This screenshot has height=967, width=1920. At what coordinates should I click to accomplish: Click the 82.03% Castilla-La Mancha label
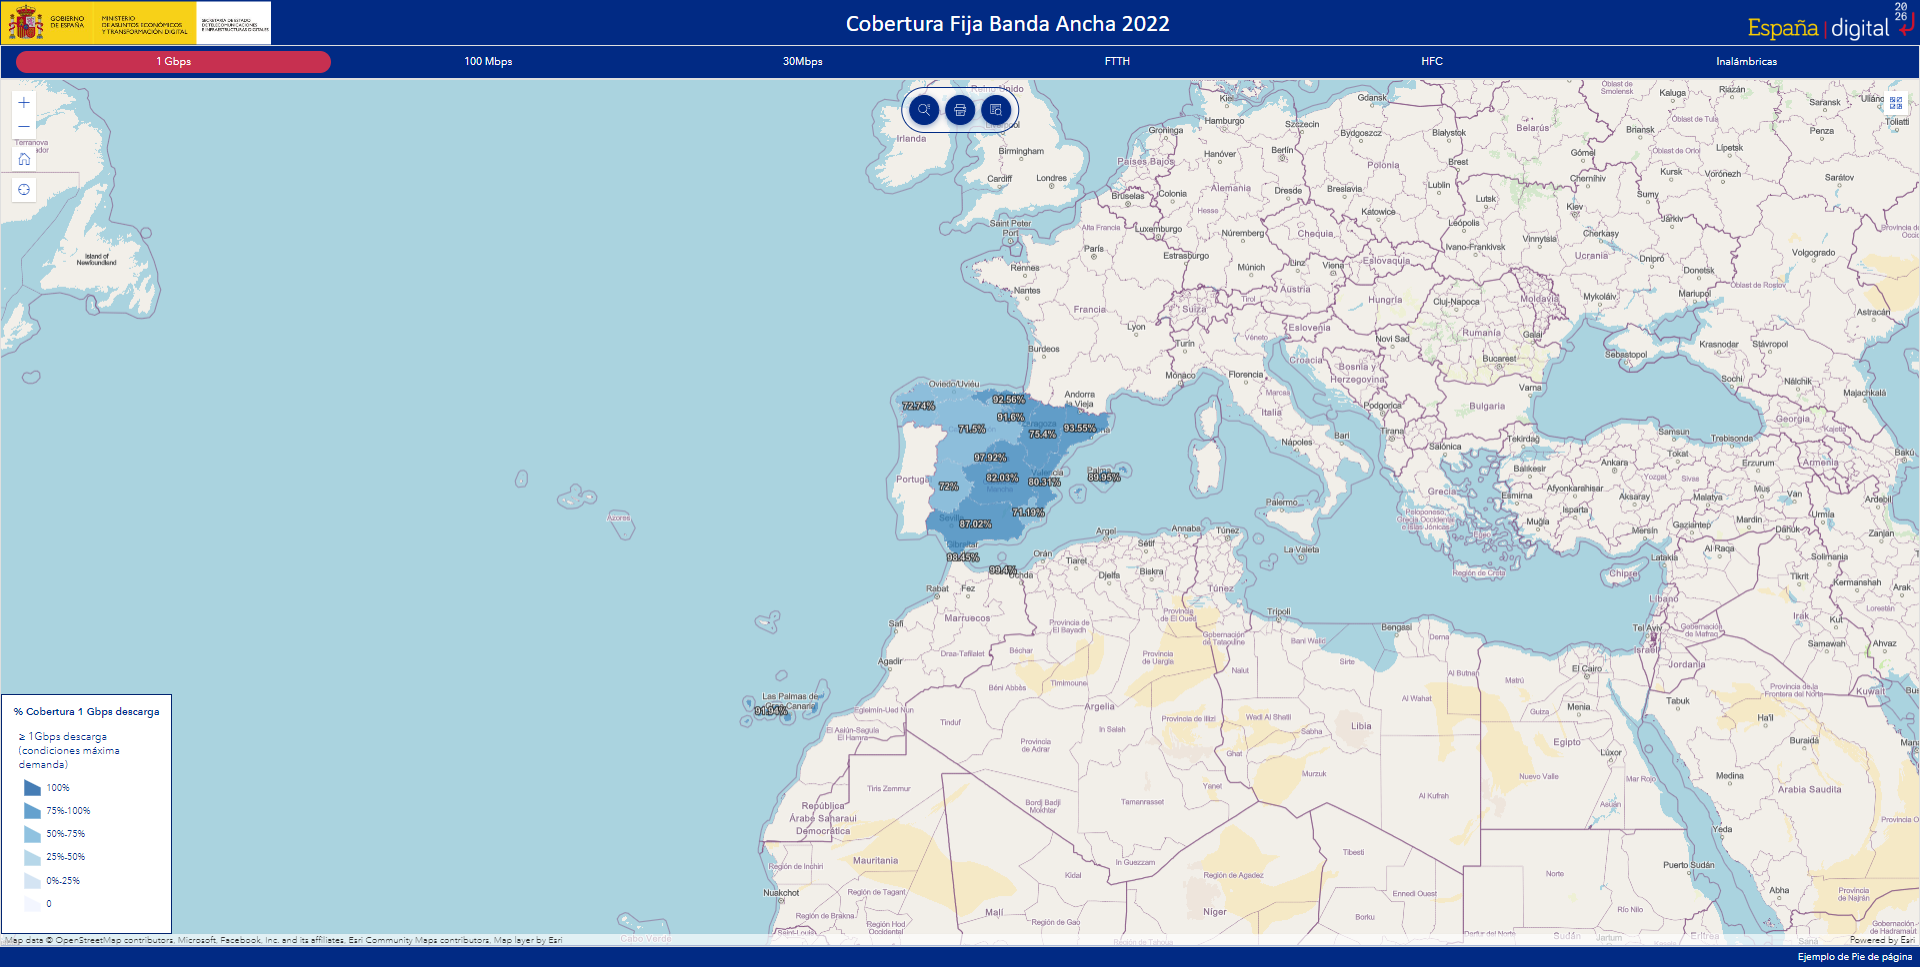click(x=1002, y=478)
